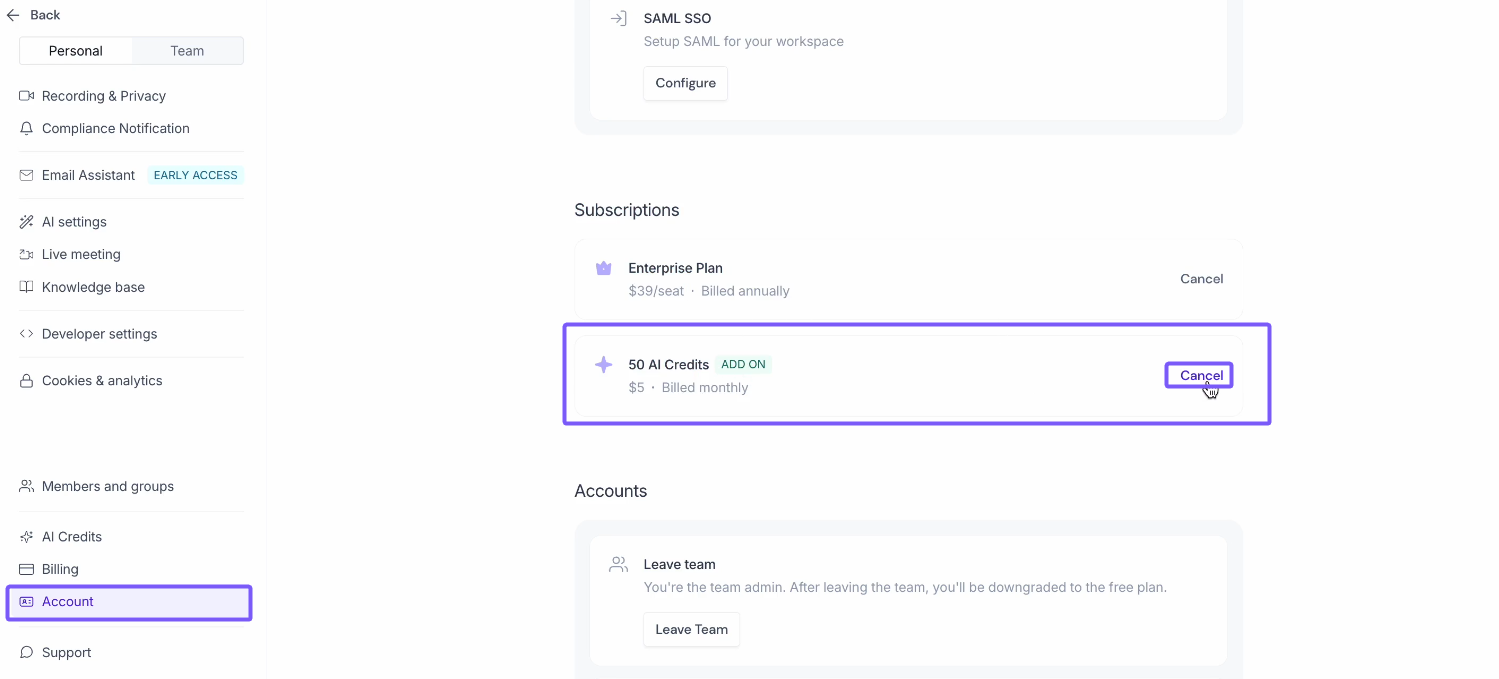This screenshot has height=679, width=1499.
Task: Open Live meeting settings
Action: 81,255
